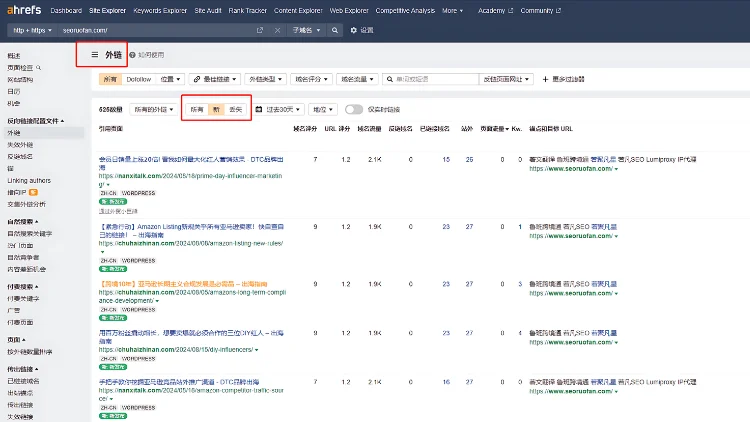Select the Dofollow filter
Viewport: 750px width, 422px height.
[139, 79]
